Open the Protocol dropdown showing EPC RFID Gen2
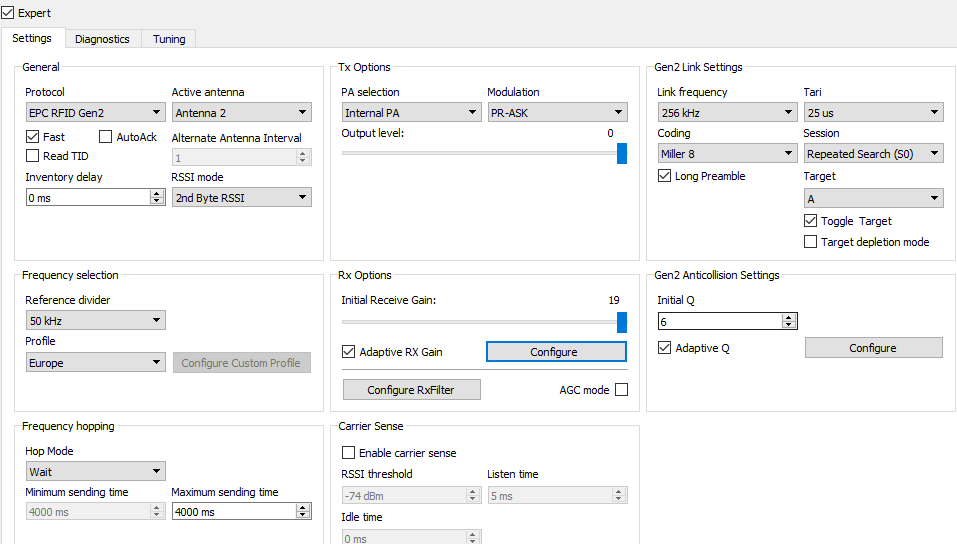The height and width of the screenshot is (544, 957). click(96, 112)
